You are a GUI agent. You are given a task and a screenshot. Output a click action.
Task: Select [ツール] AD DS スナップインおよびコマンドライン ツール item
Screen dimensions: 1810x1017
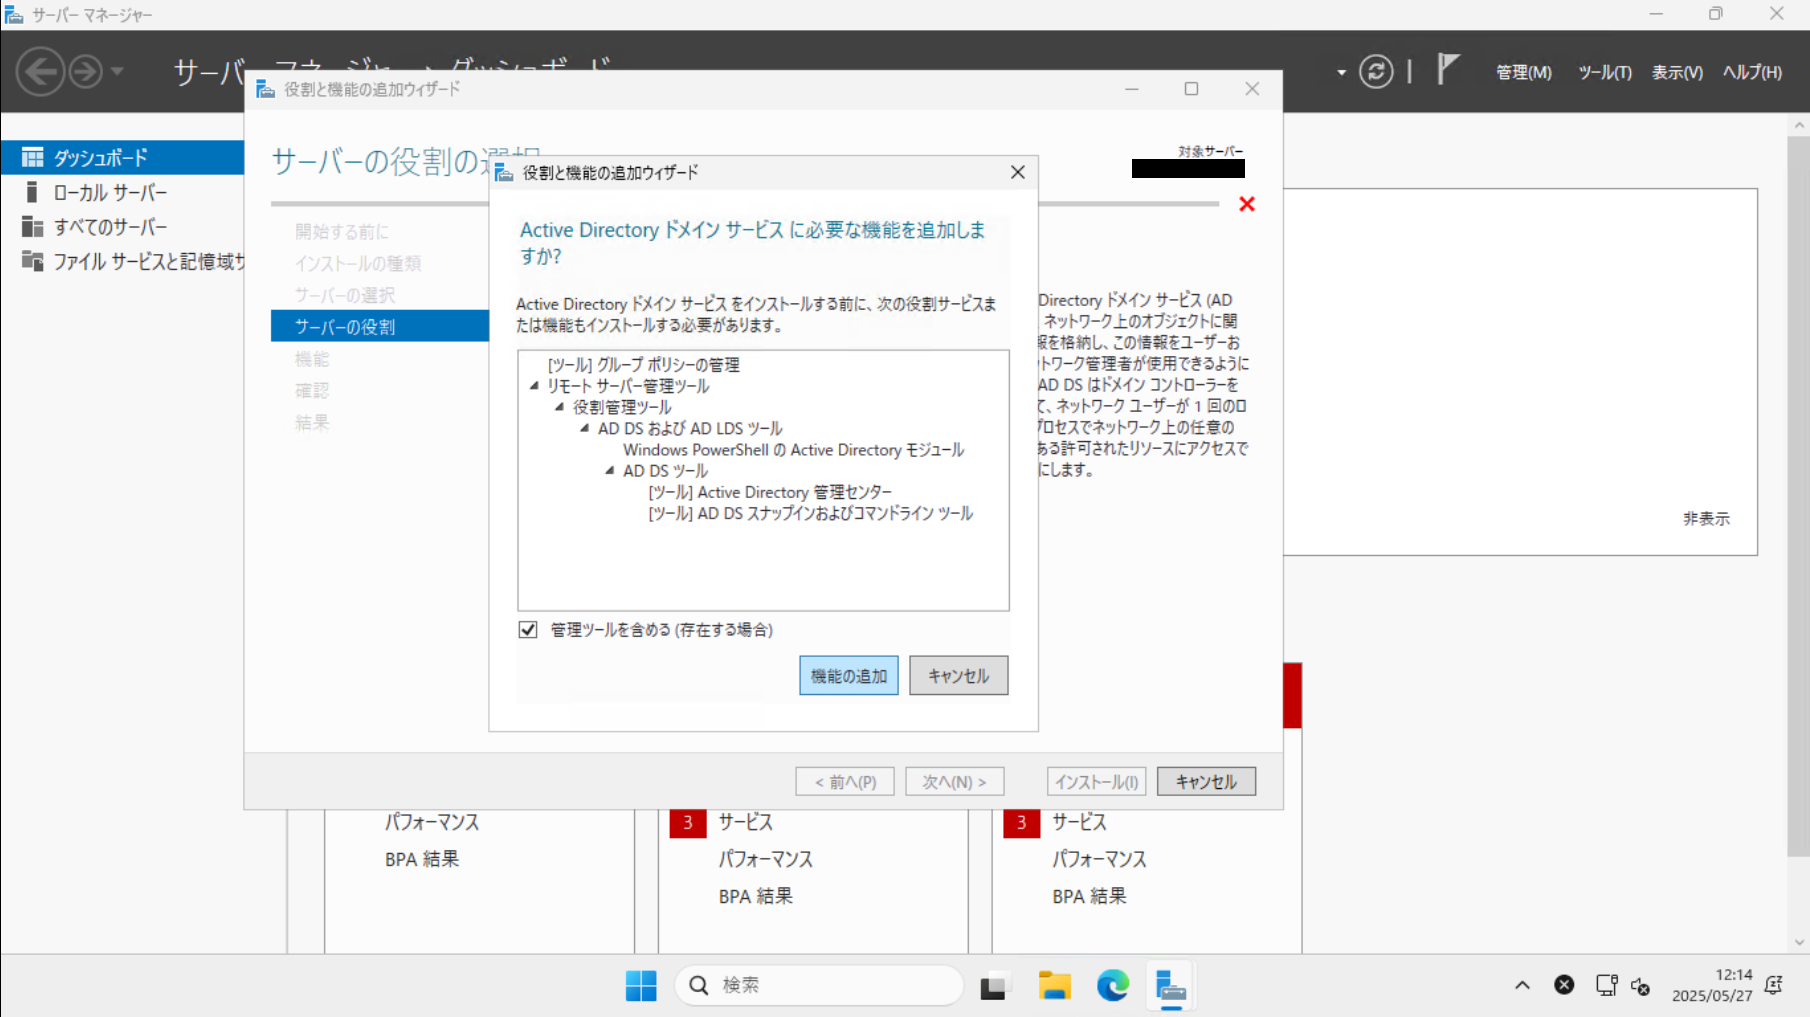tap(810, 513)
